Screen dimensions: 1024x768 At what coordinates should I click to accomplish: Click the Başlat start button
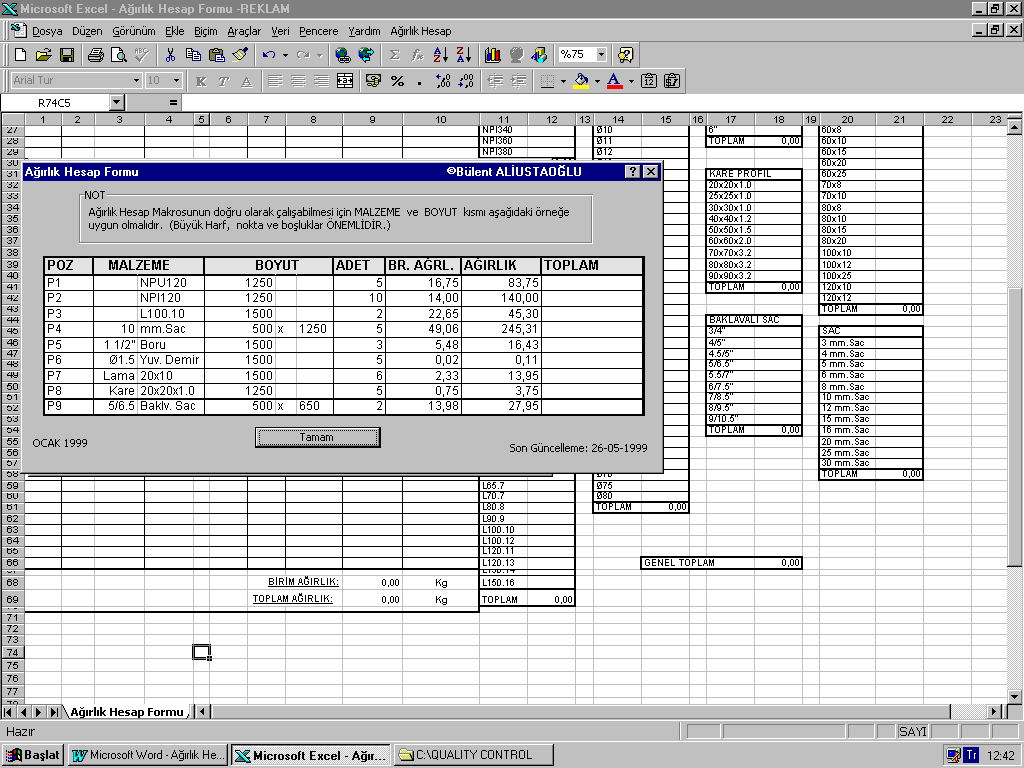33,755
